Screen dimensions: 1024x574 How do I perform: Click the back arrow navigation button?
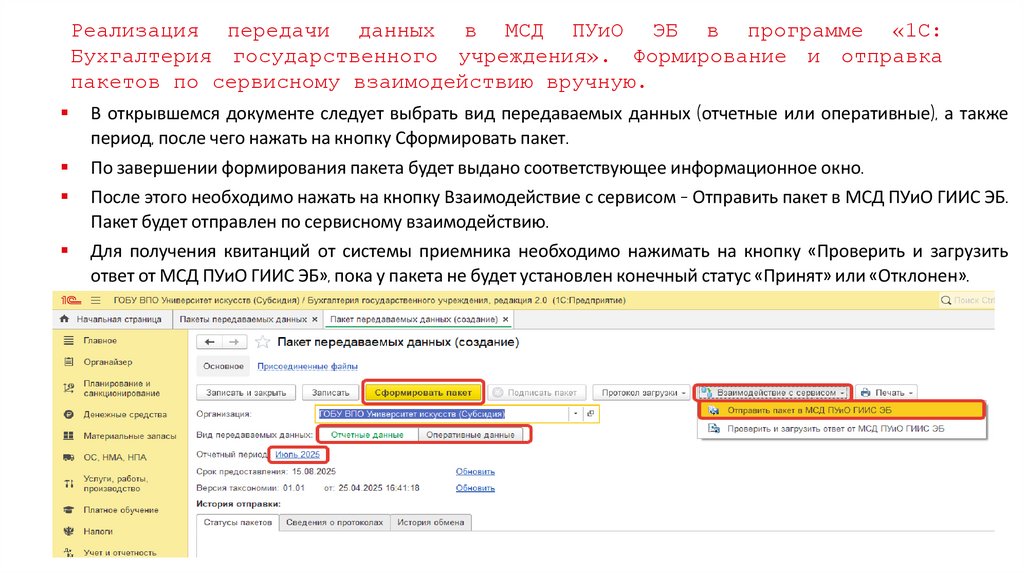pos(210,342)
